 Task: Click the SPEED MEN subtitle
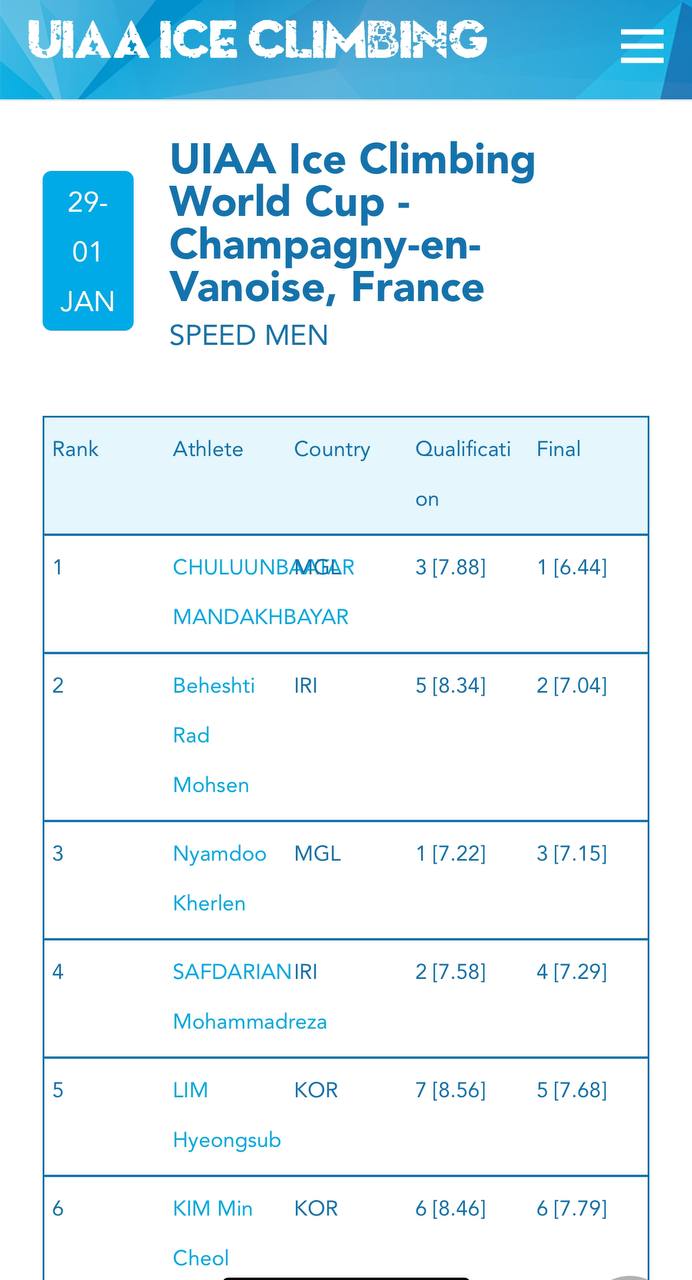pos(249,335)
